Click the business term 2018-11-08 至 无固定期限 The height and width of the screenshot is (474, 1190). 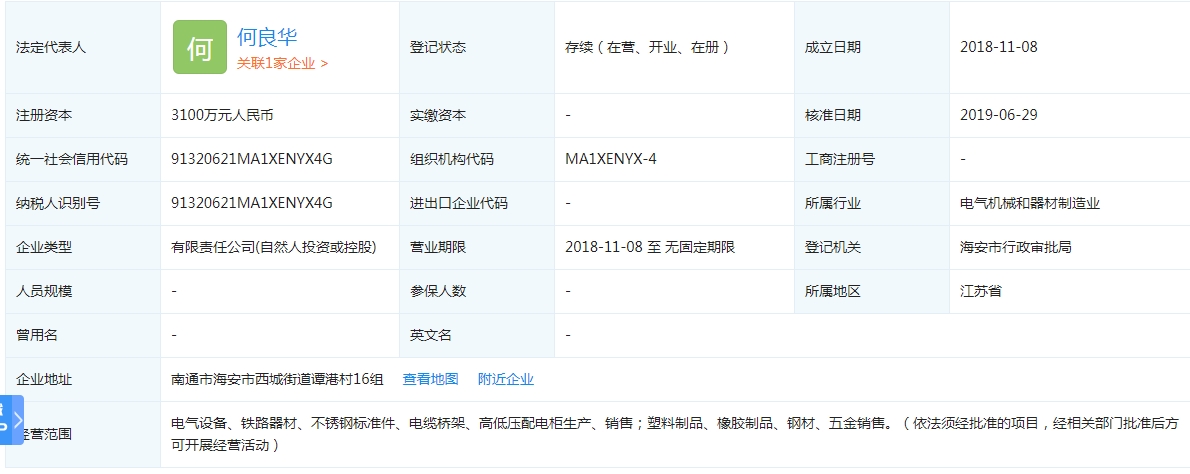pyautogui.click(x=650, y=247)
